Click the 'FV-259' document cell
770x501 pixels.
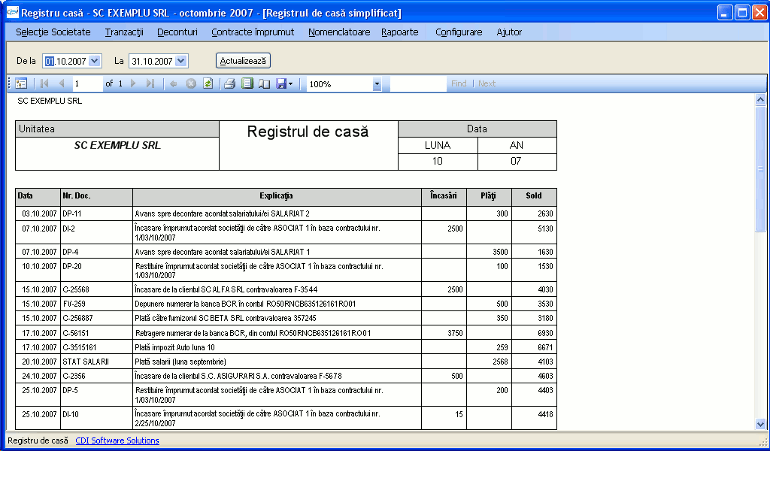point(96,304)
